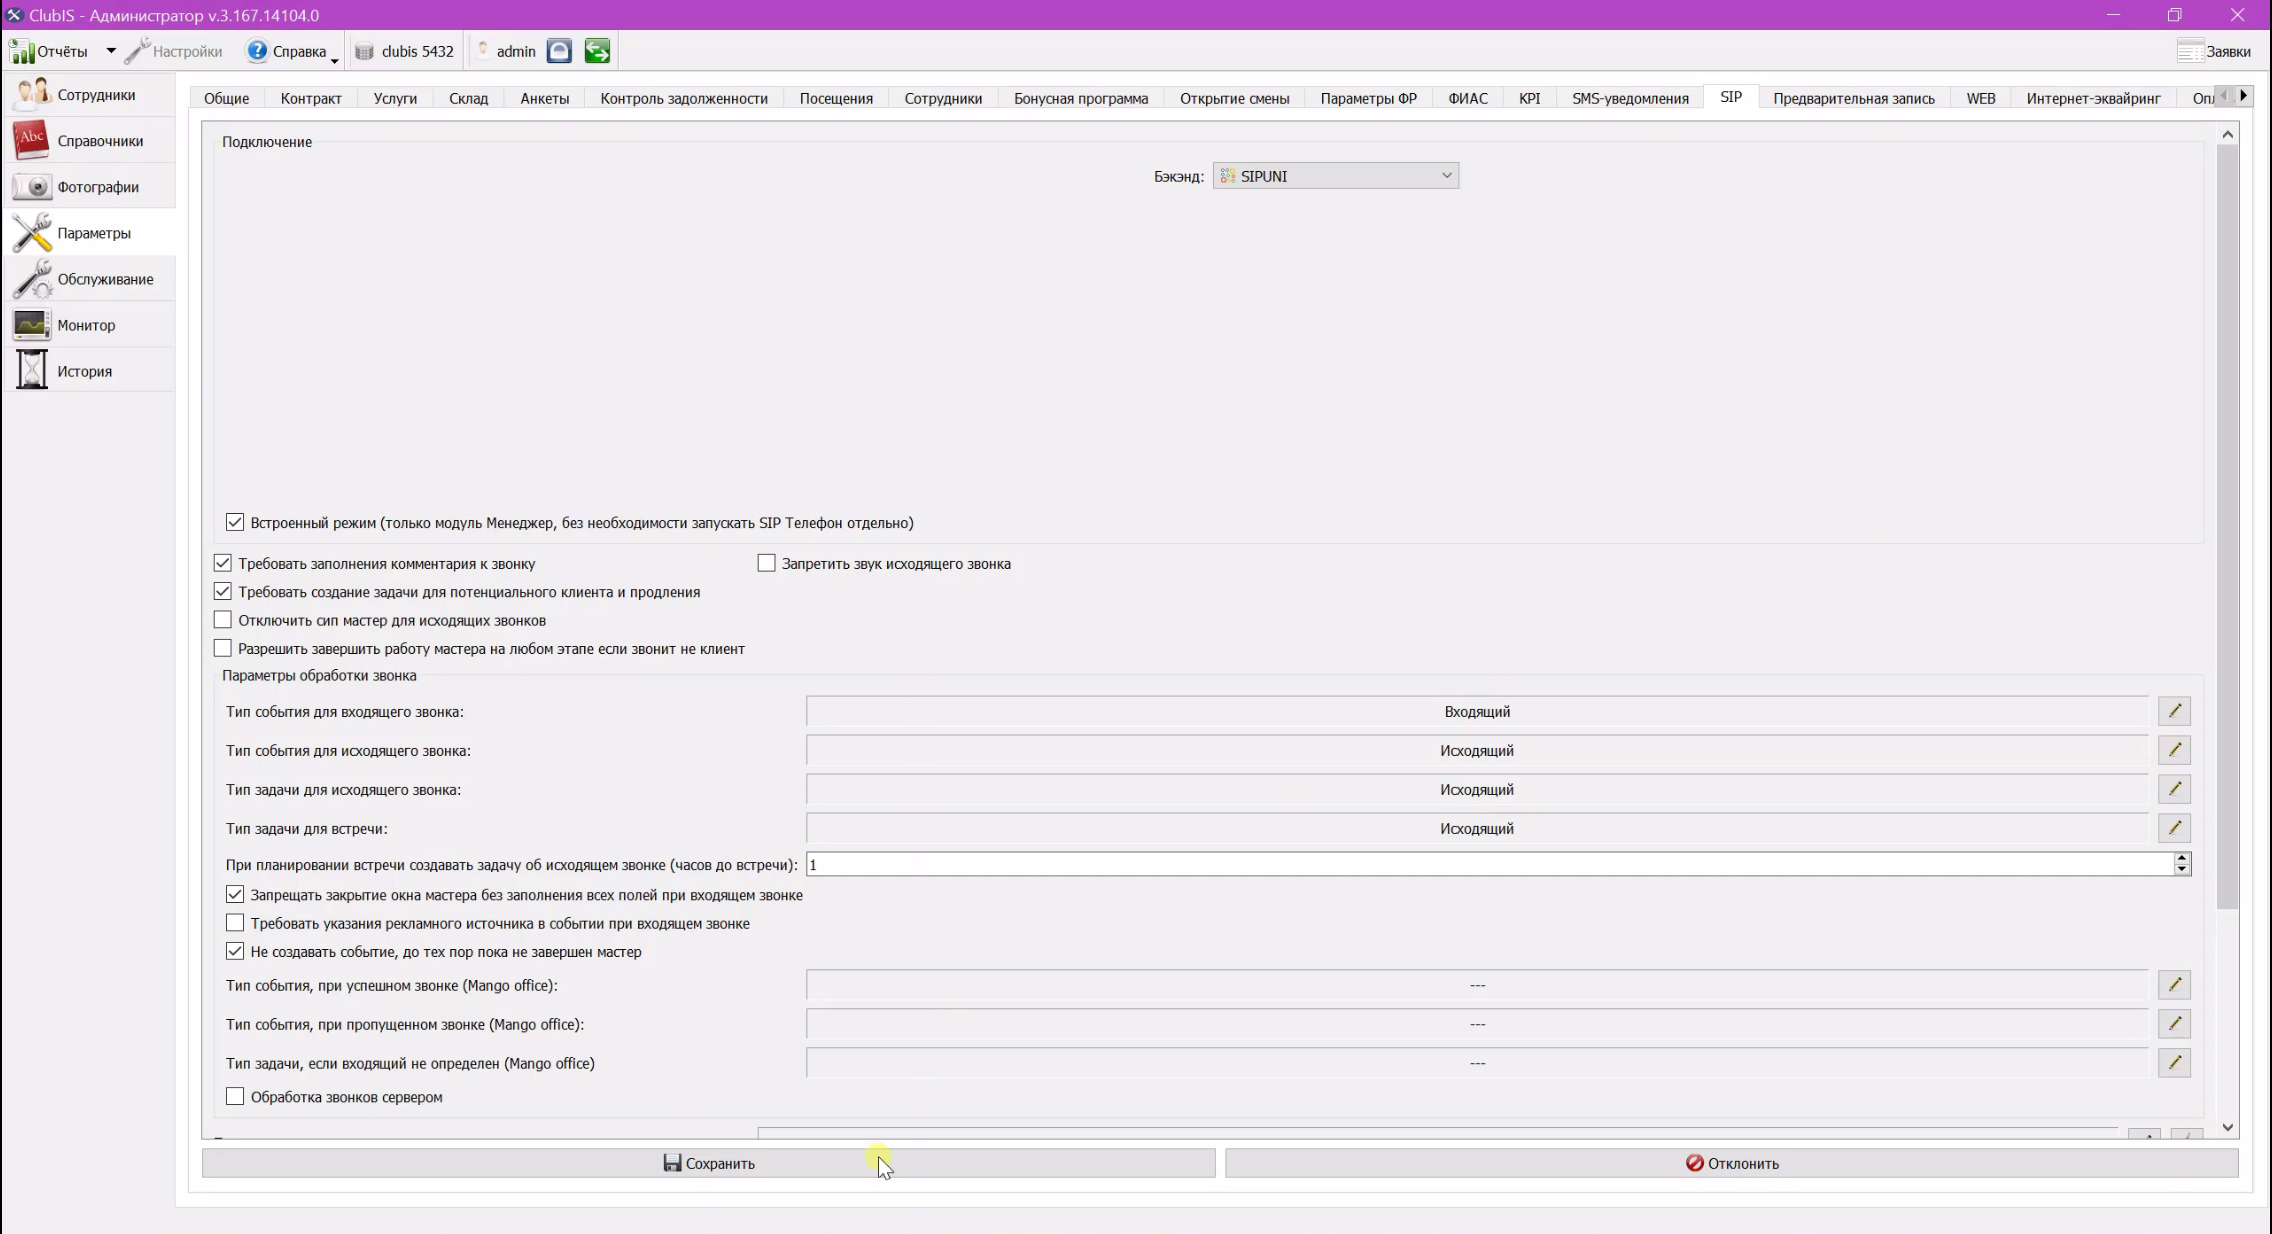Open the Сотрудники sidebar section
This screenshot has width=2272, height=1234.
[x=88, y=95]
